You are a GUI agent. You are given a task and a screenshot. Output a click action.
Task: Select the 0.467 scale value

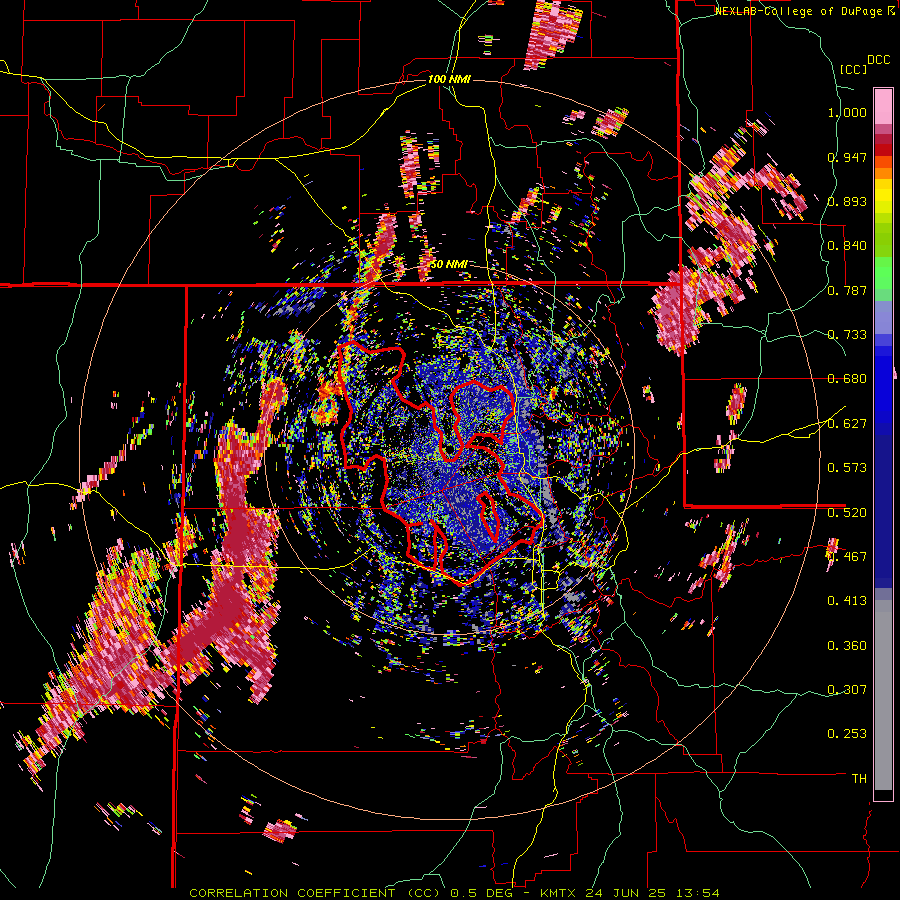point(847,557)
